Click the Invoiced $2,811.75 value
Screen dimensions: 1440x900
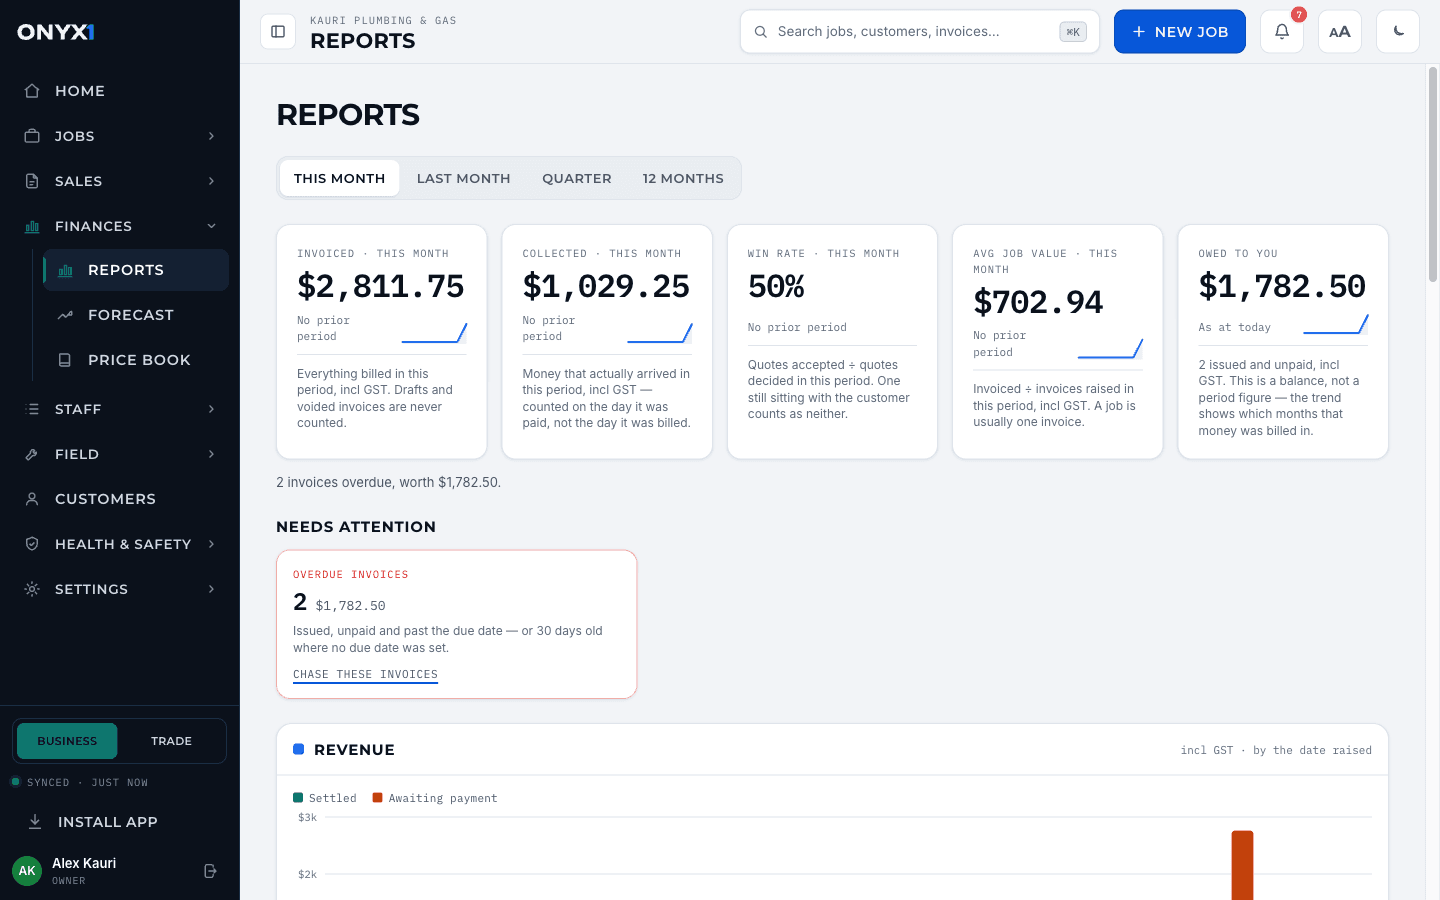pyautogui.click(x=381, y=287)
